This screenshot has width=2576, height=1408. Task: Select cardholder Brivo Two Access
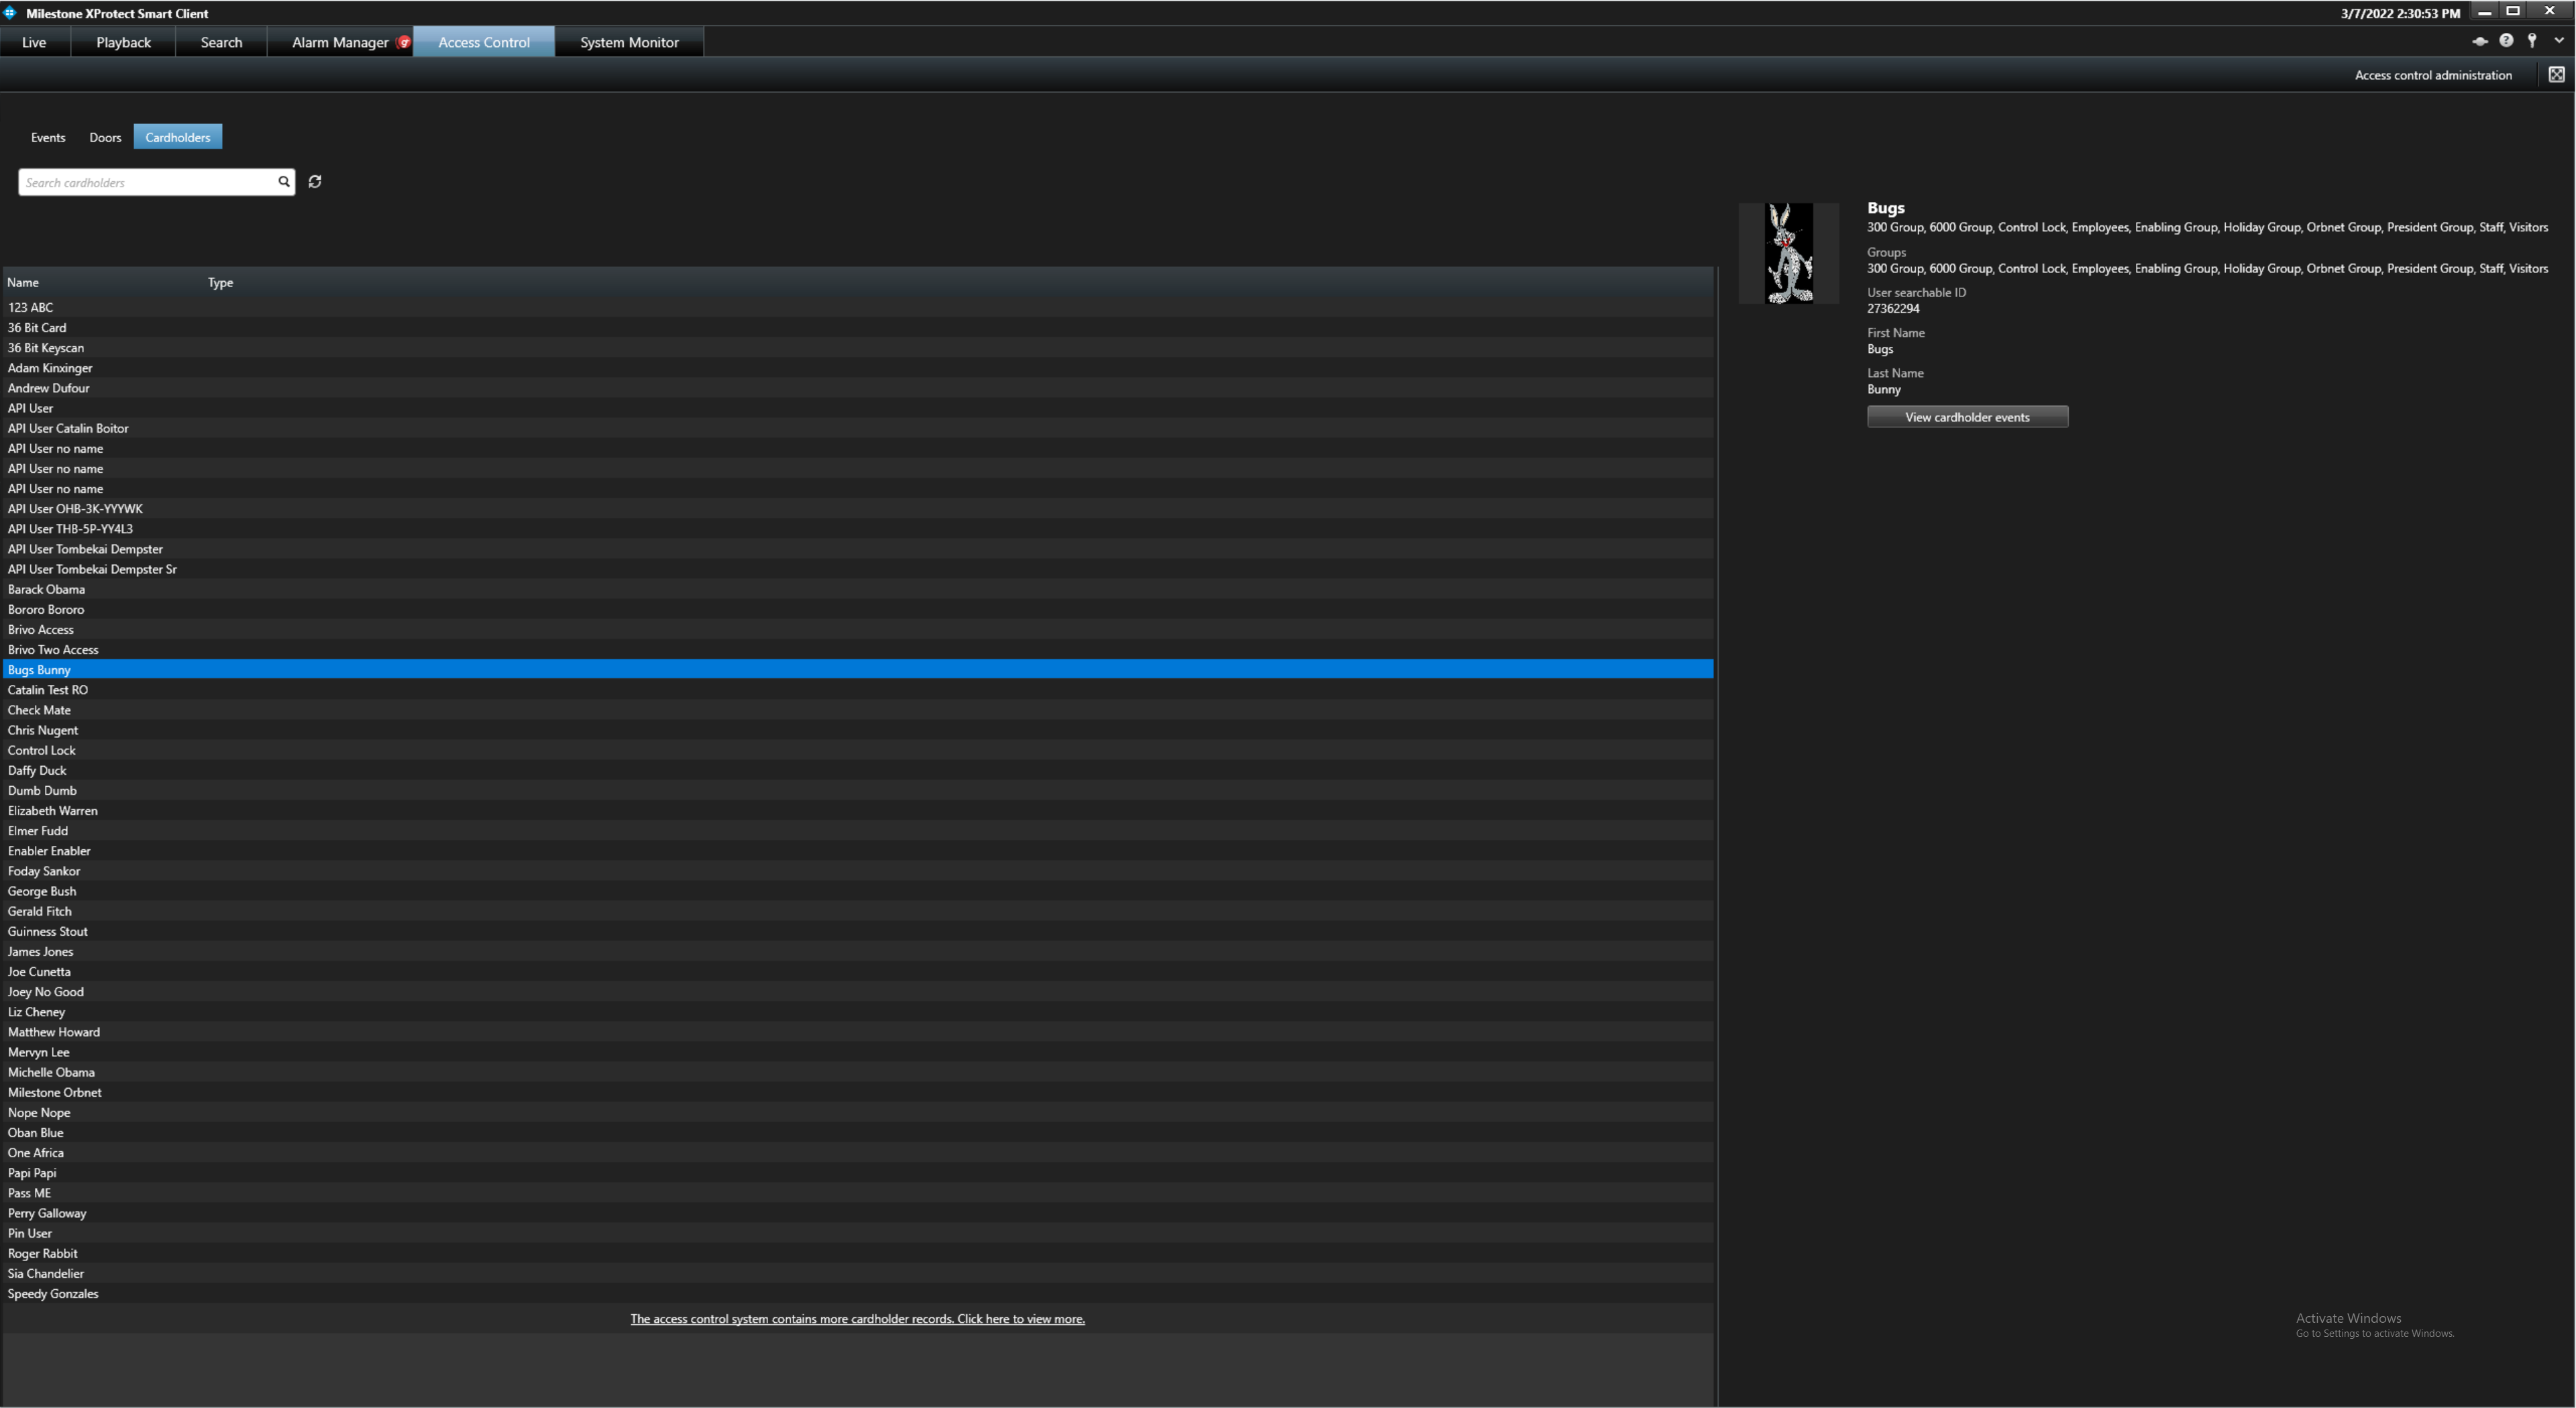[858, 650]
